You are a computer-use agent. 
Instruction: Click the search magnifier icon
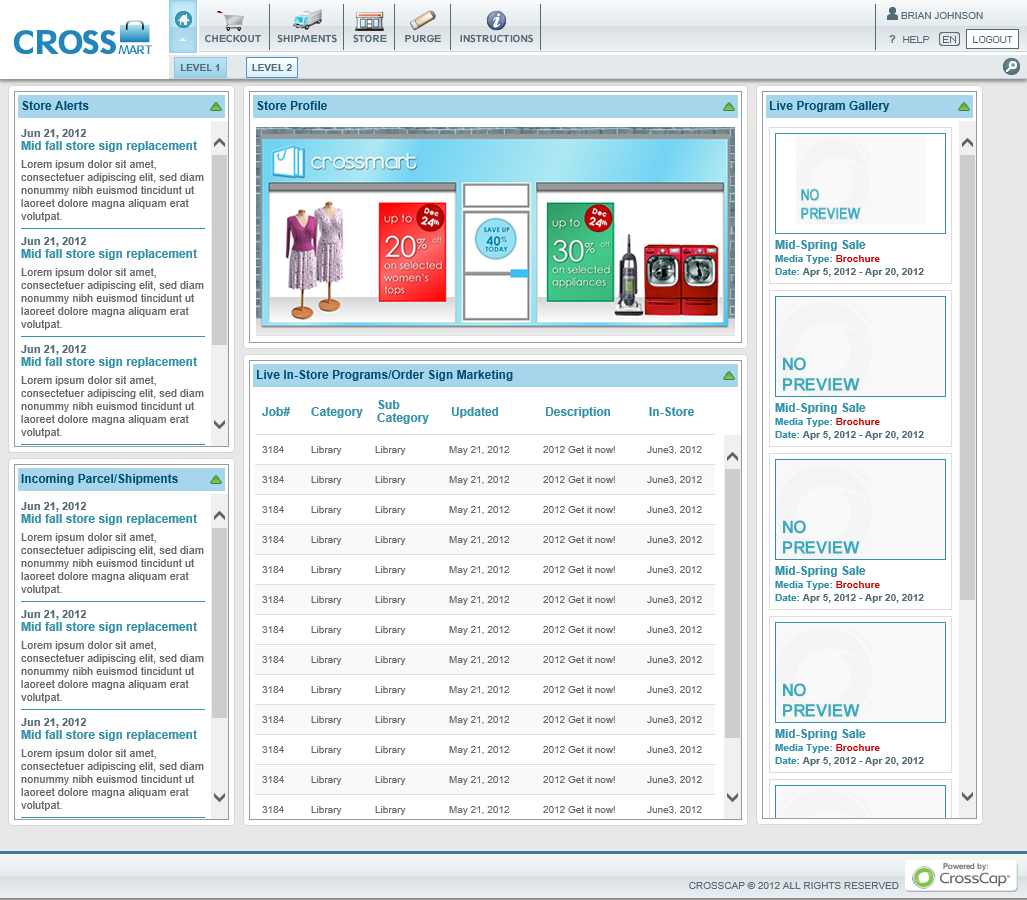1011,67
